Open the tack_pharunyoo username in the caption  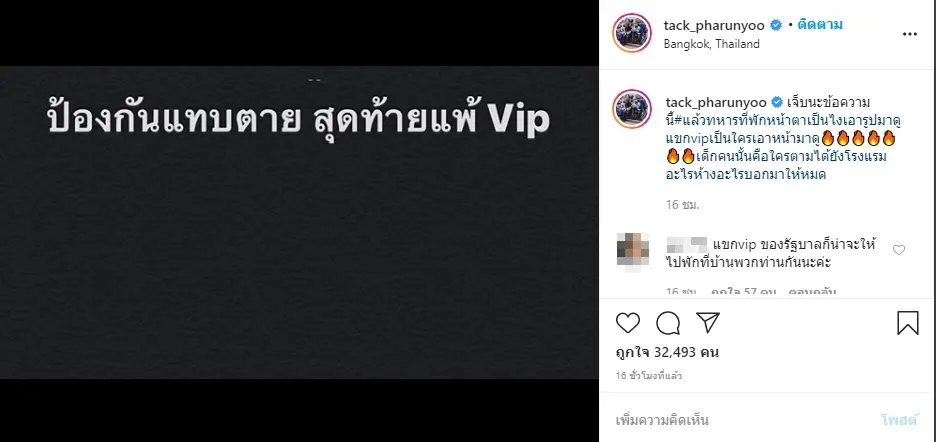(715, 101)
